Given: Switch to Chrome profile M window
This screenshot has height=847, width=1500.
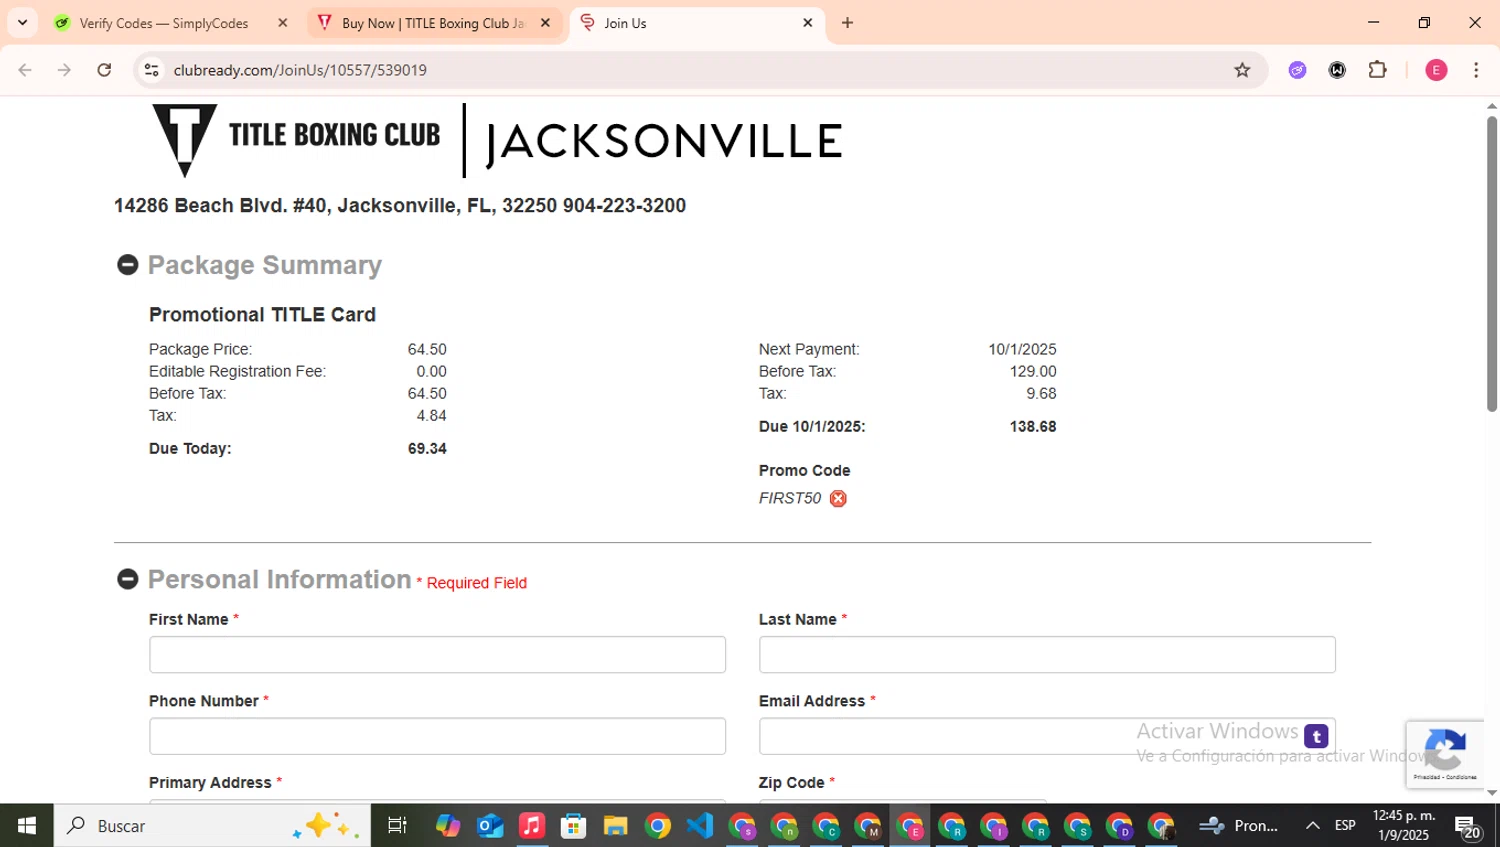Looking at the screenshot, I should (x=868, y=826).
